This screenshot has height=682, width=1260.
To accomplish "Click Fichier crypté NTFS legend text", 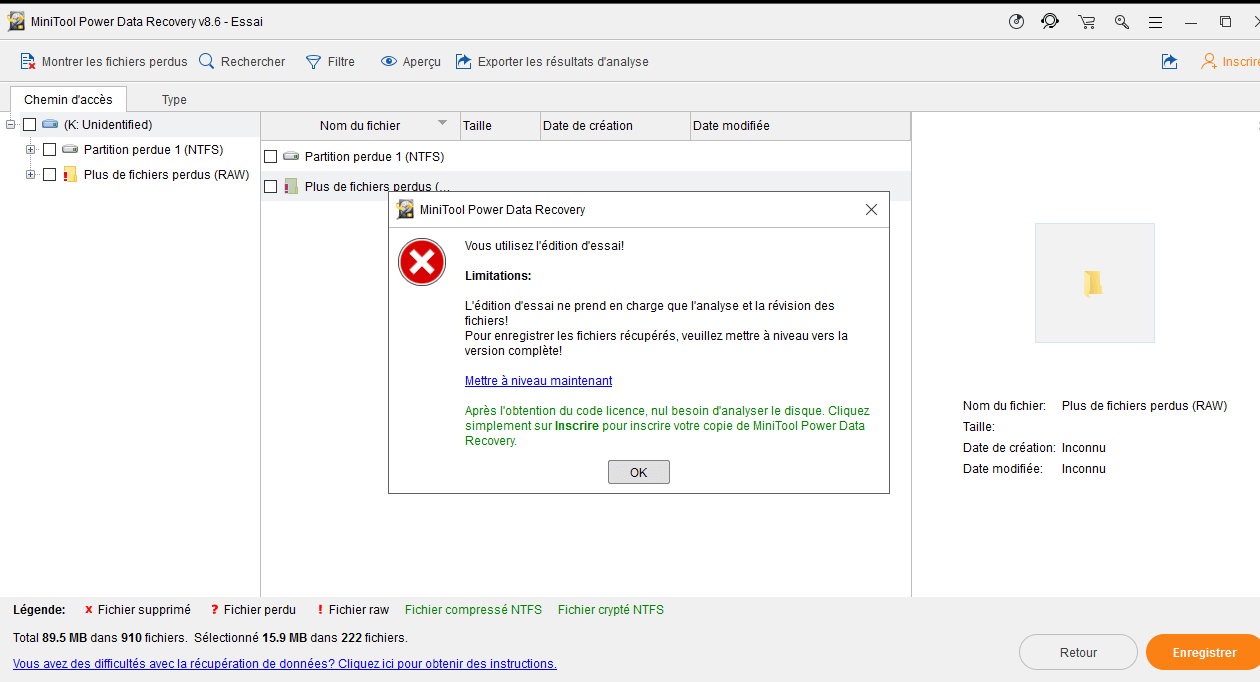I will [x=611, y=610].
